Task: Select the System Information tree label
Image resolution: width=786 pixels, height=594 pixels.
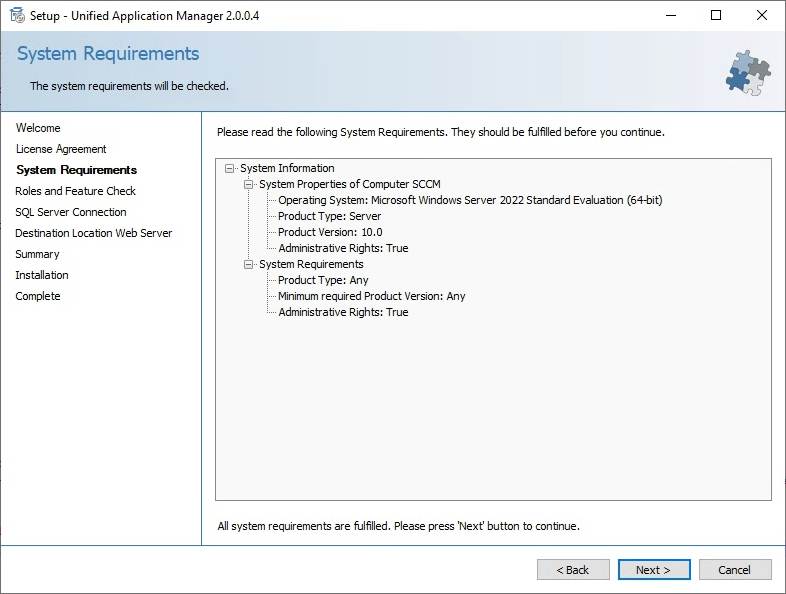Action: click(x=287, y=168)
